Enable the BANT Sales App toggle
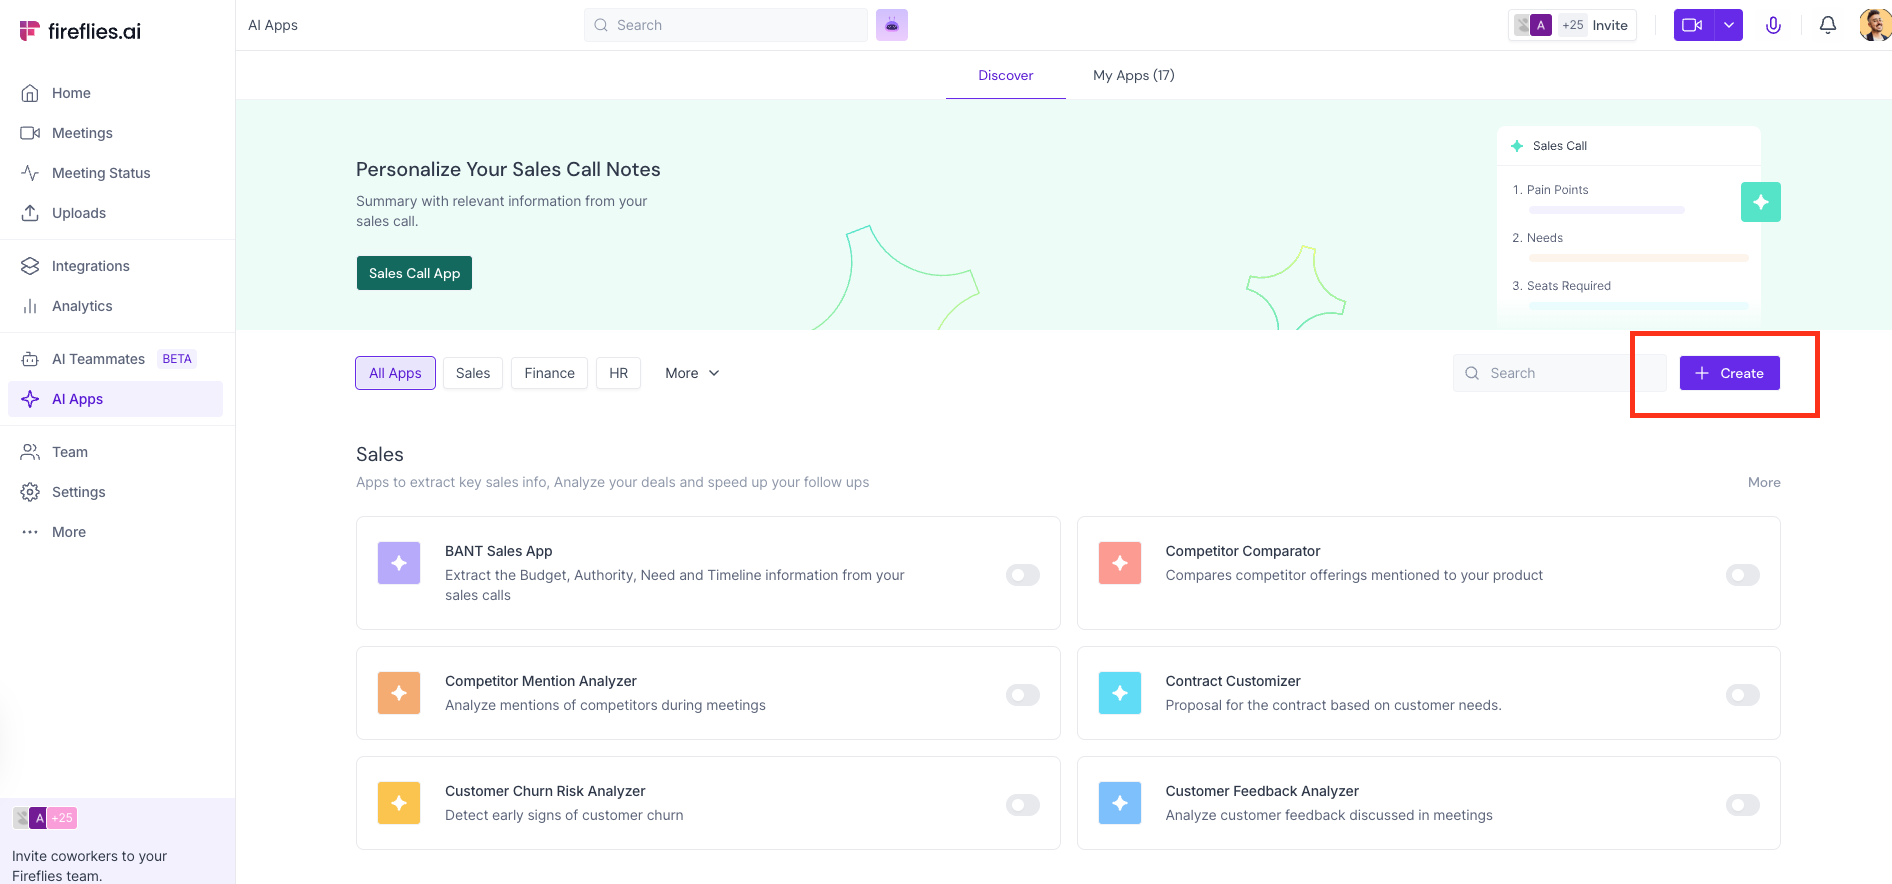Image resolution: width=1892 pixels, height=884 pixels. pos(1022,575)
